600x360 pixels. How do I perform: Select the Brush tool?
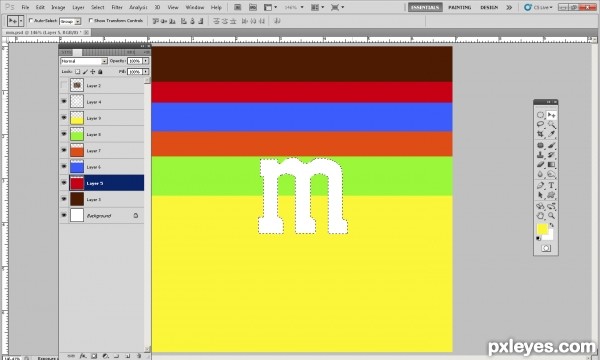pos(551,145)
